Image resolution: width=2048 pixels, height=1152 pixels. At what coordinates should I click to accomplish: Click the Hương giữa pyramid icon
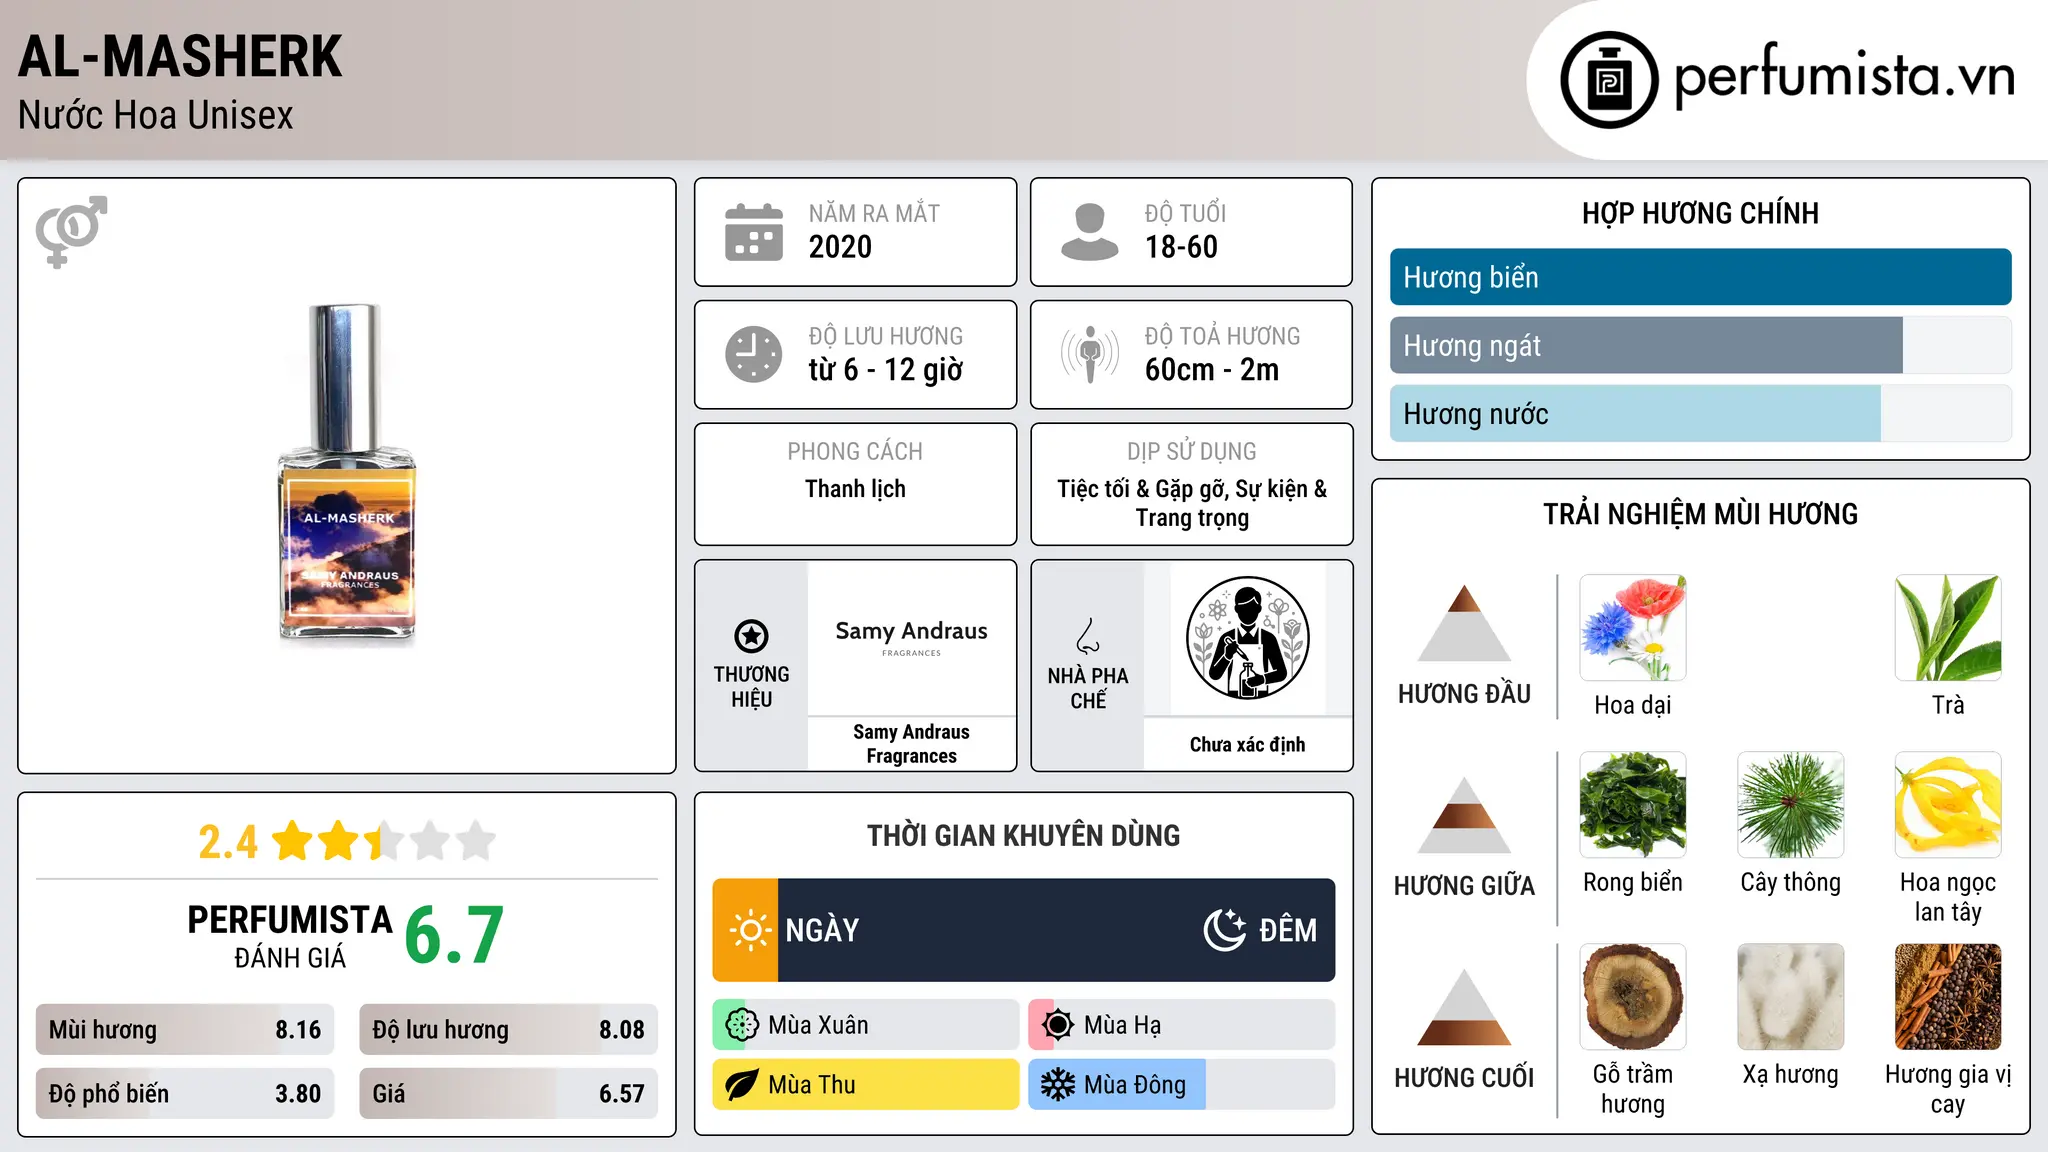coord(1464,815)
